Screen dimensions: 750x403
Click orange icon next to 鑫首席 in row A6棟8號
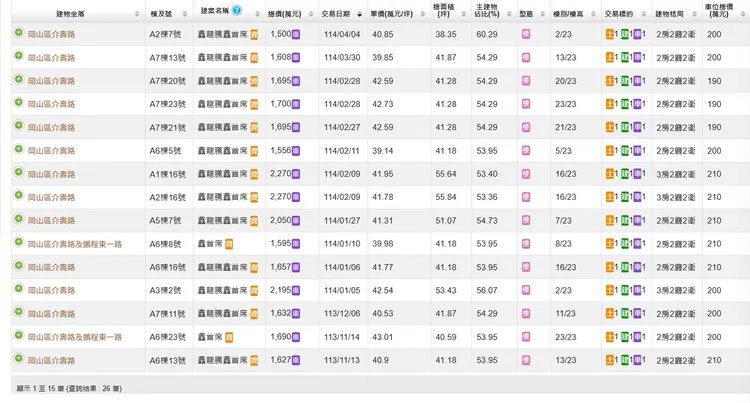click(x=229, y=244)
